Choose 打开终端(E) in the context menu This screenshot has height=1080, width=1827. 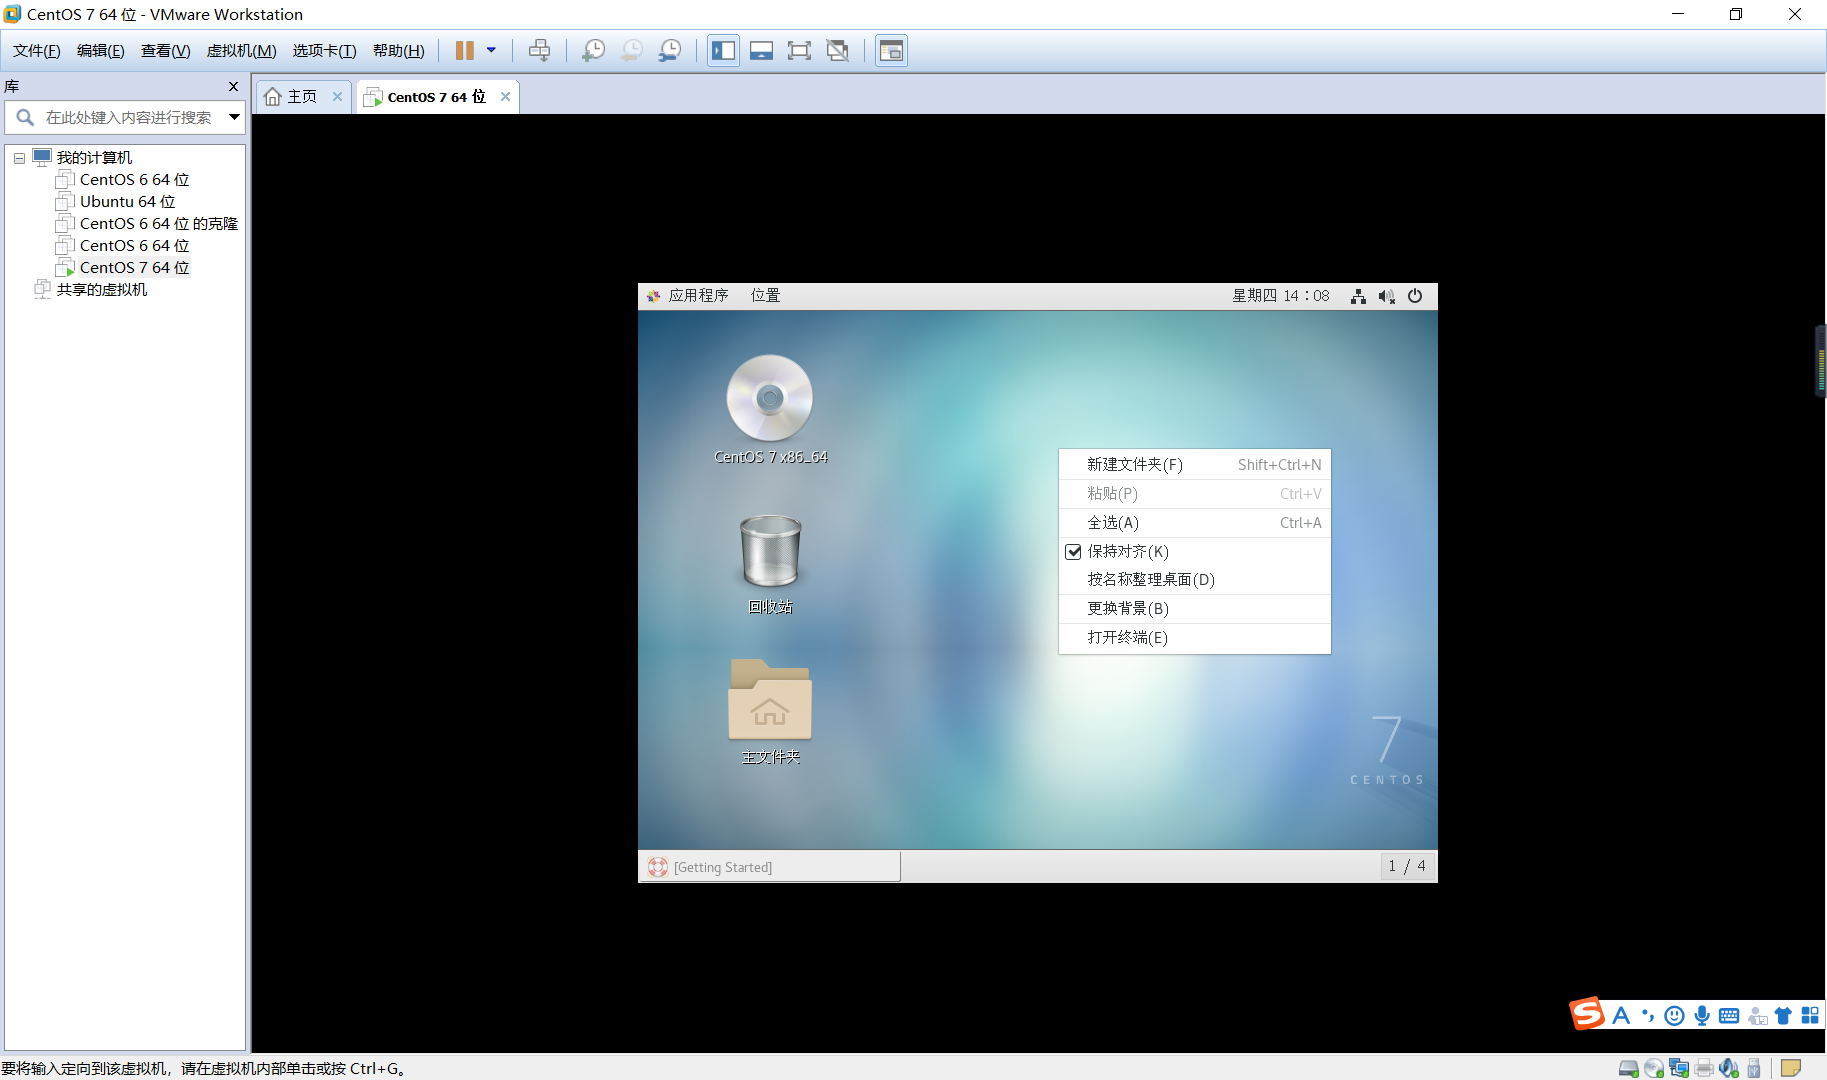[x=1195, y=638]
